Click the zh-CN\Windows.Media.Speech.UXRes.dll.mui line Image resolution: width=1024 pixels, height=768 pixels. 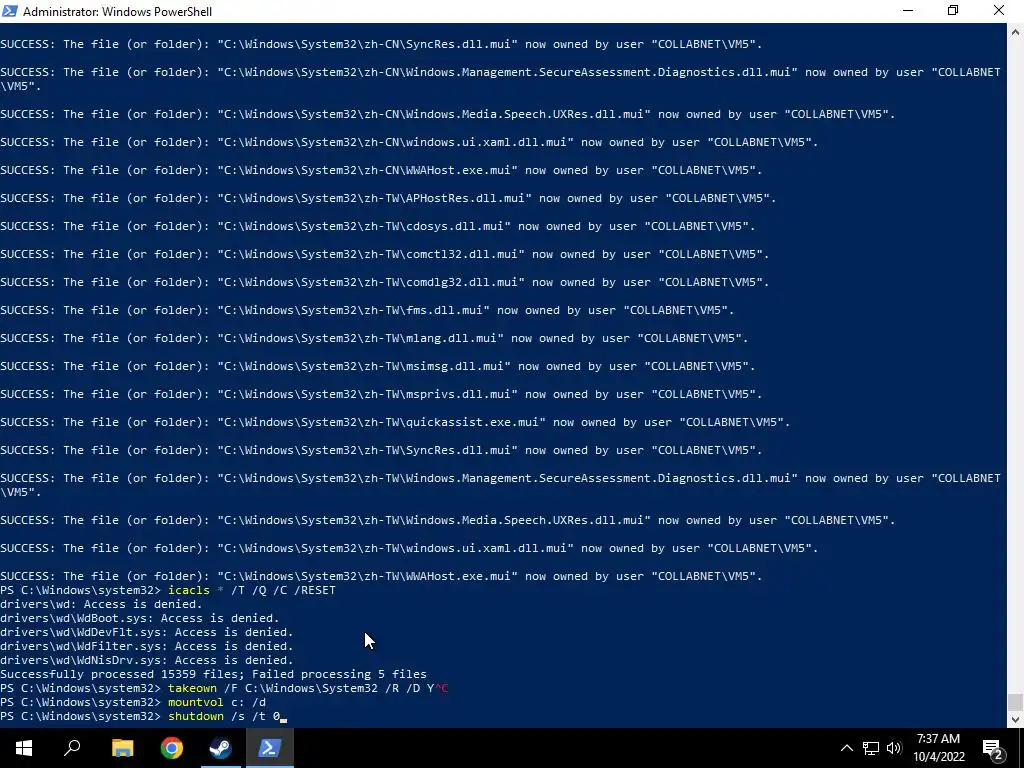[448, 114]
